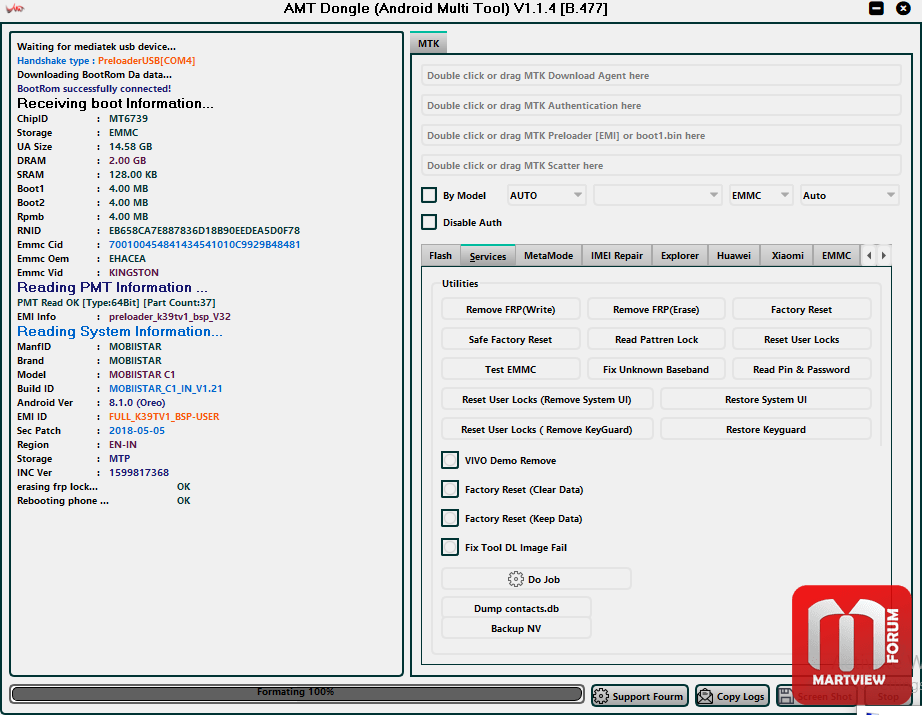Click MTK Download Agent file field
Viewport: 922px width, 715px height.
click(661, 75)
